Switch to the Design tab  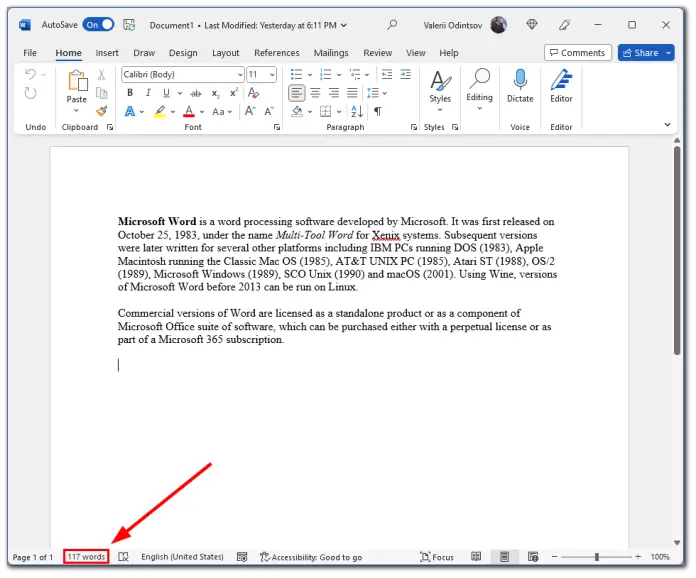point(183,53)
